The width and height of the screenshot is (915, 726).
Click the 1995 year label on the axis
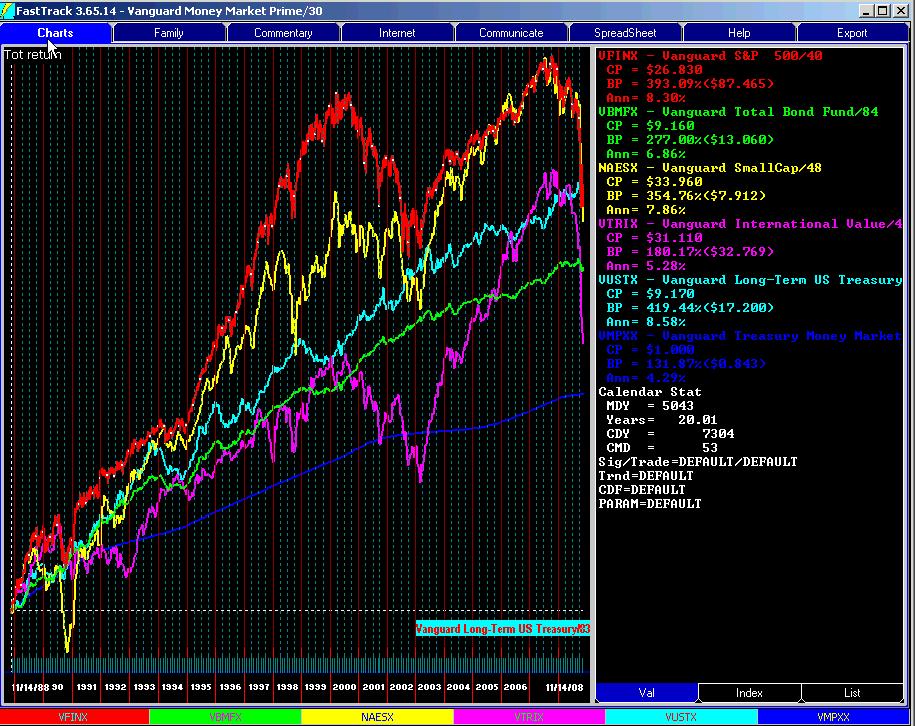coord(201,687)
